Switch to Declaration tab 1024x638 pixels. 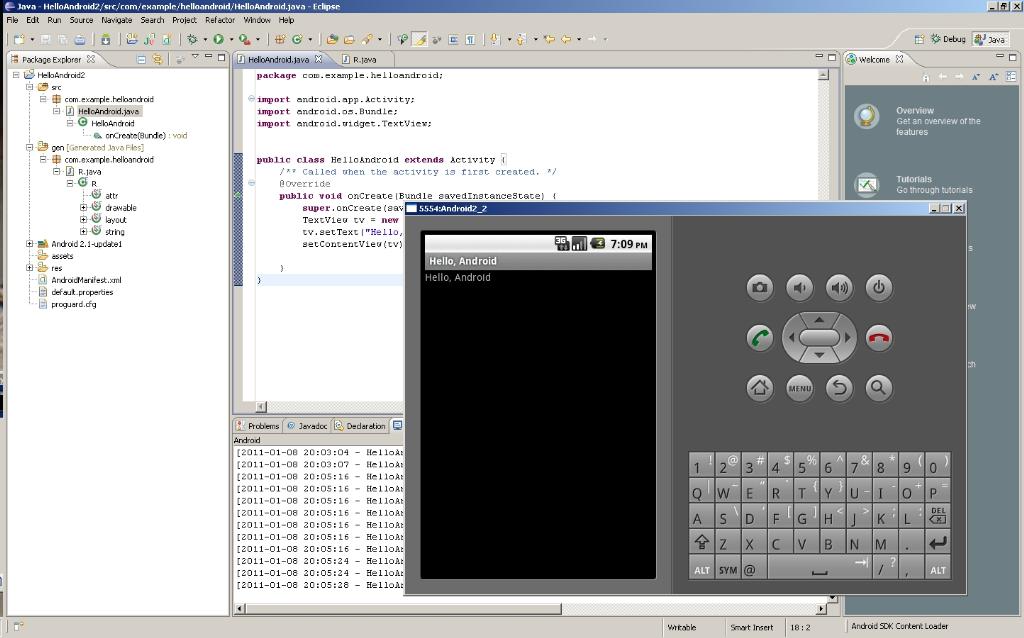pos(360,426)
